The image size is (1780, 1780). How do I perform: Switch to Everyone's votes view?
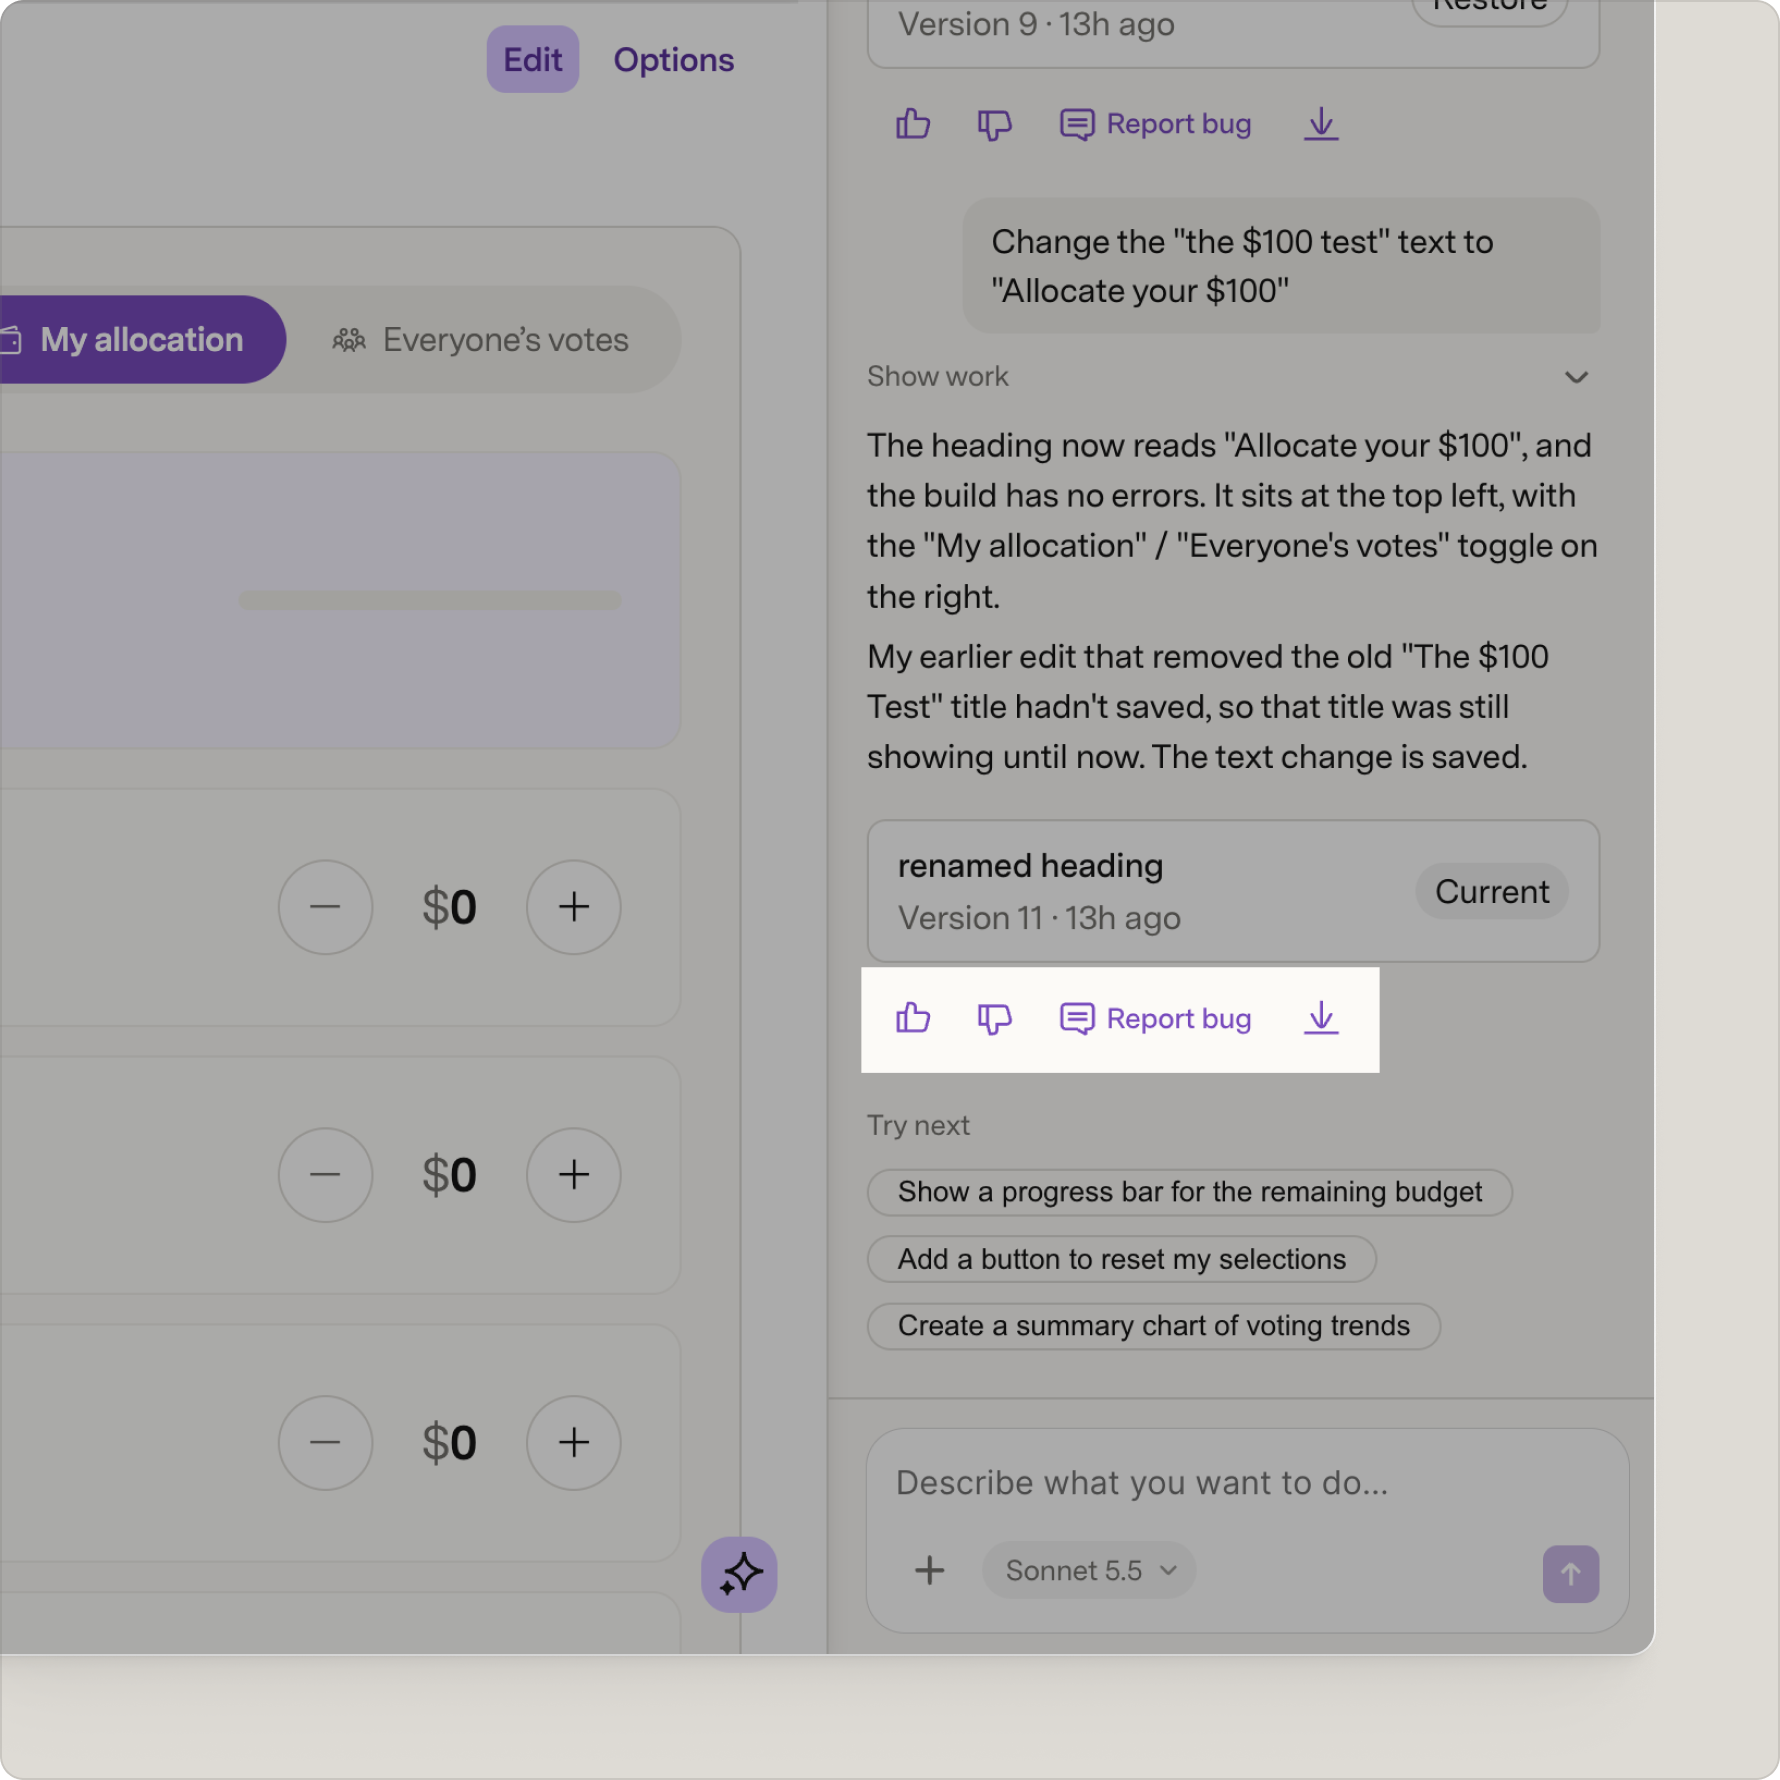(481, 340)
